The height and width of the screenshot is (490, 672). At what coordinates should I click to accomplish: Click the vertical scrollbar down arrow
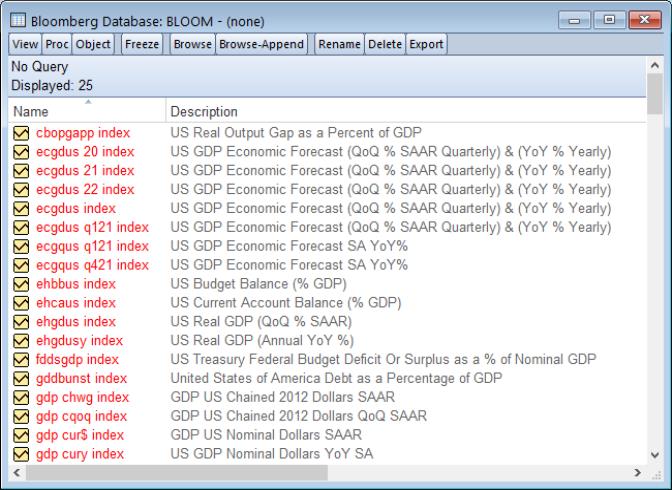coord(655,453)
